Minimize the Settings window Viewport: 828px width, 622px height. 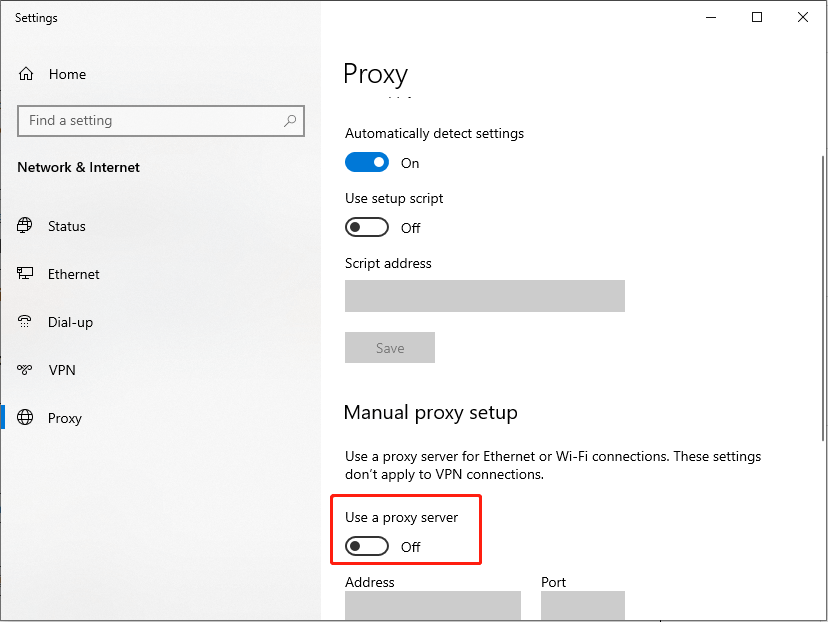coord(711,17)
